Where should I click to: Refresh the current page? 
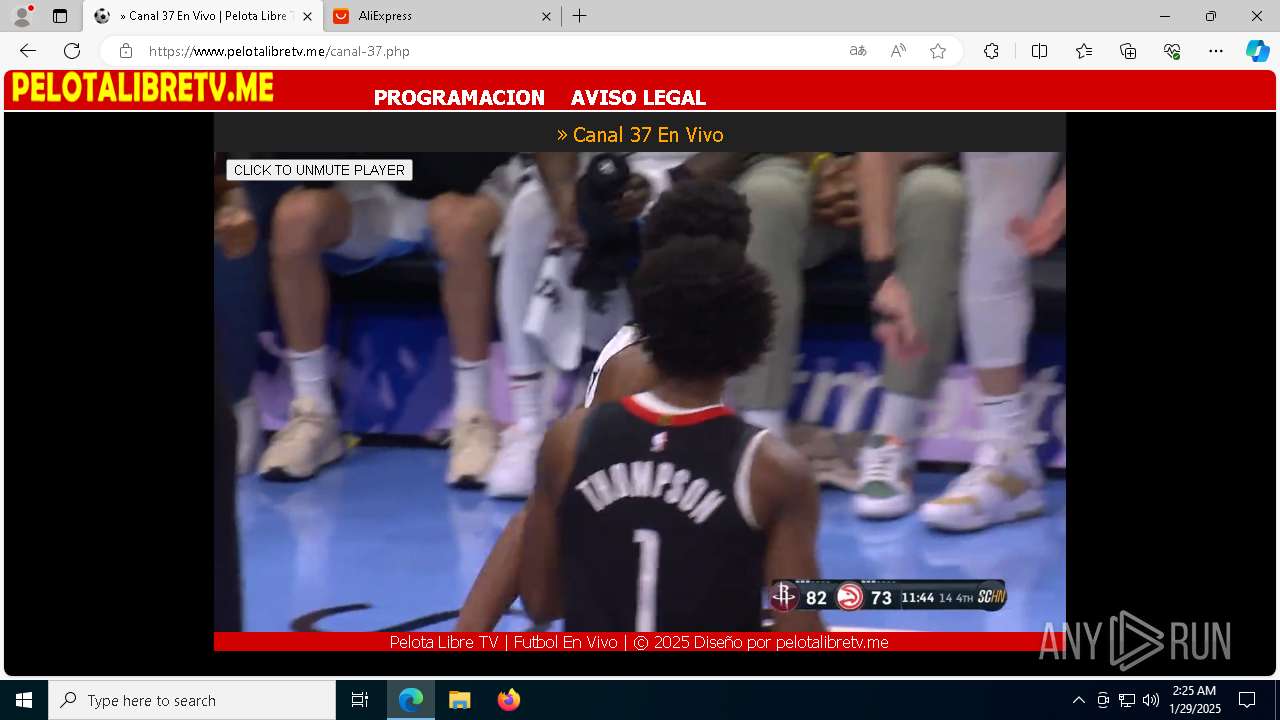pos(72,51)
